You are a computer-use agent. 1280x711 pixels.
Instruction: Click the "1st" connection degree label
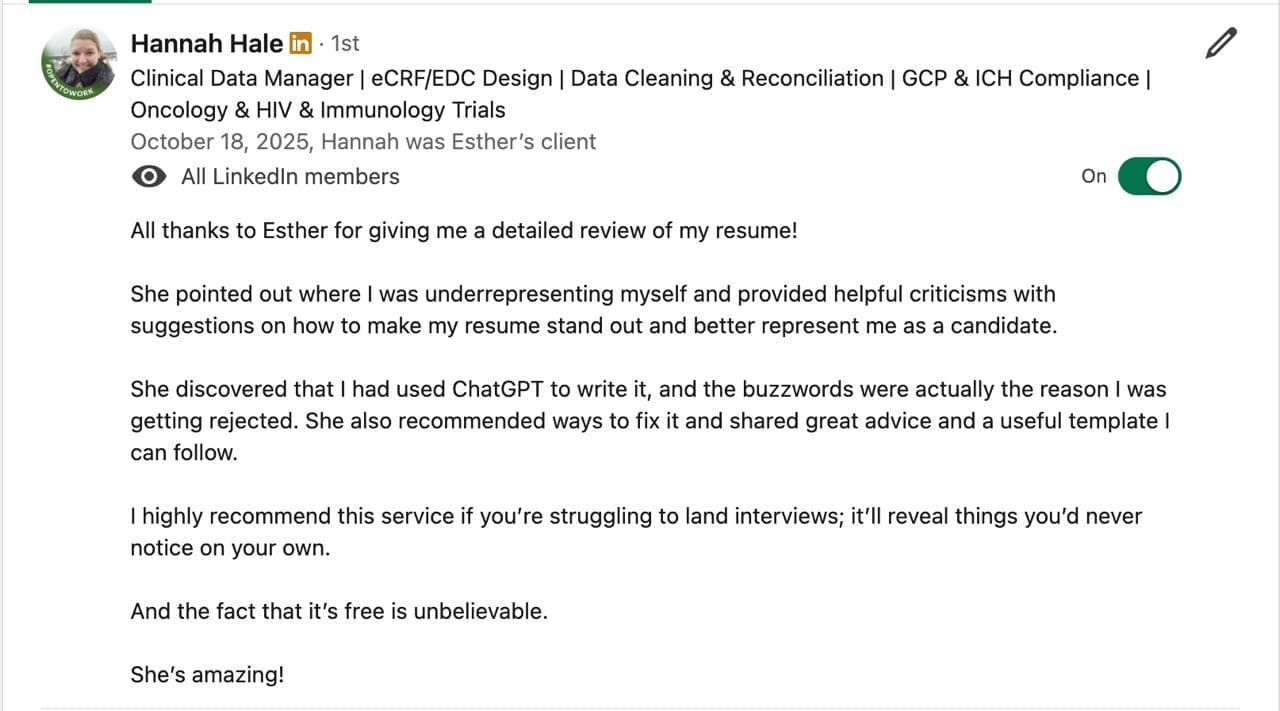pyautogui.click(x=345, y=44)
